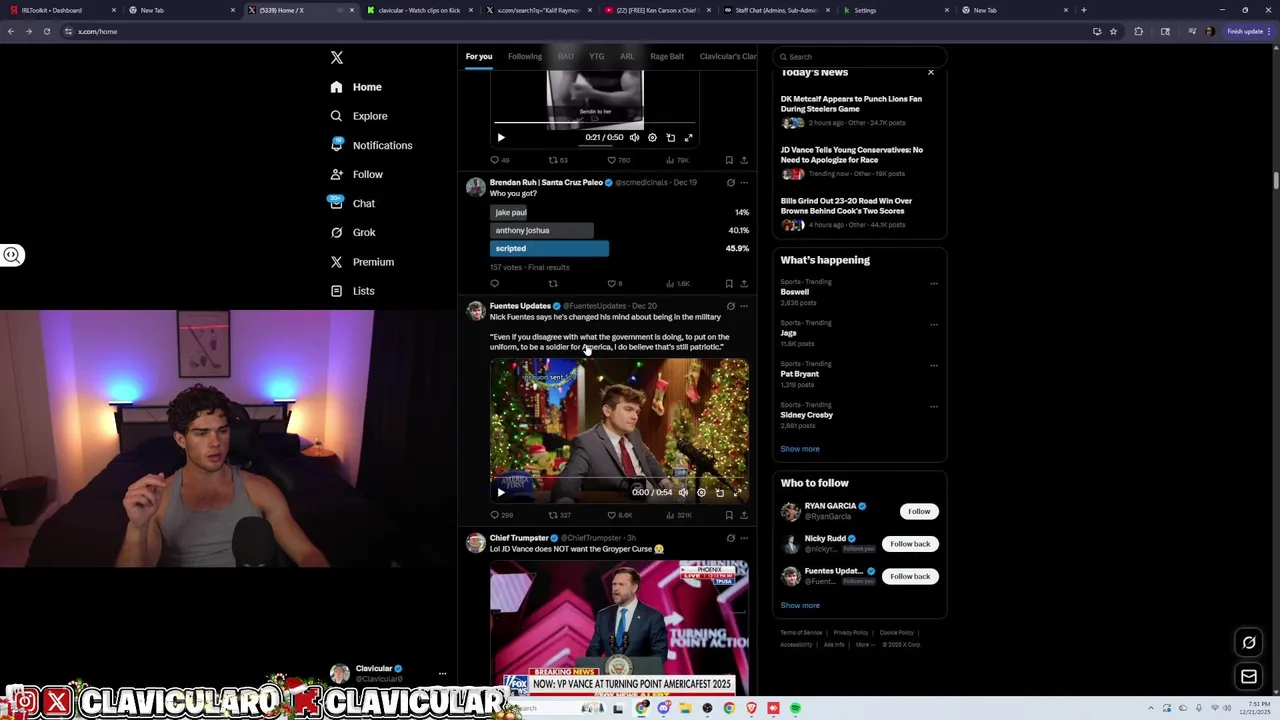
Task: Toggle picture-in-picture on the top video
Action: coord(670,137)
